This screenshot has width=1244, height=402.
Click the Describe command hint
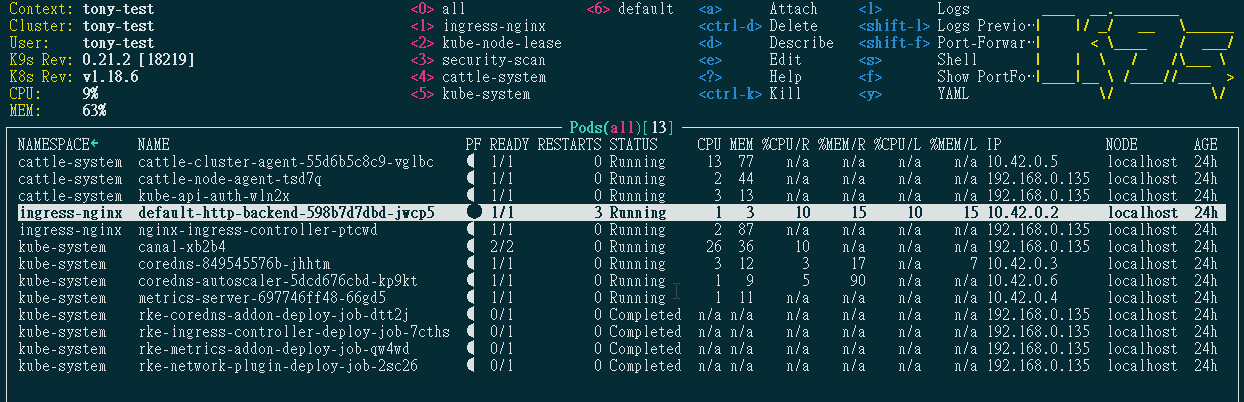(x=801, y=43)
